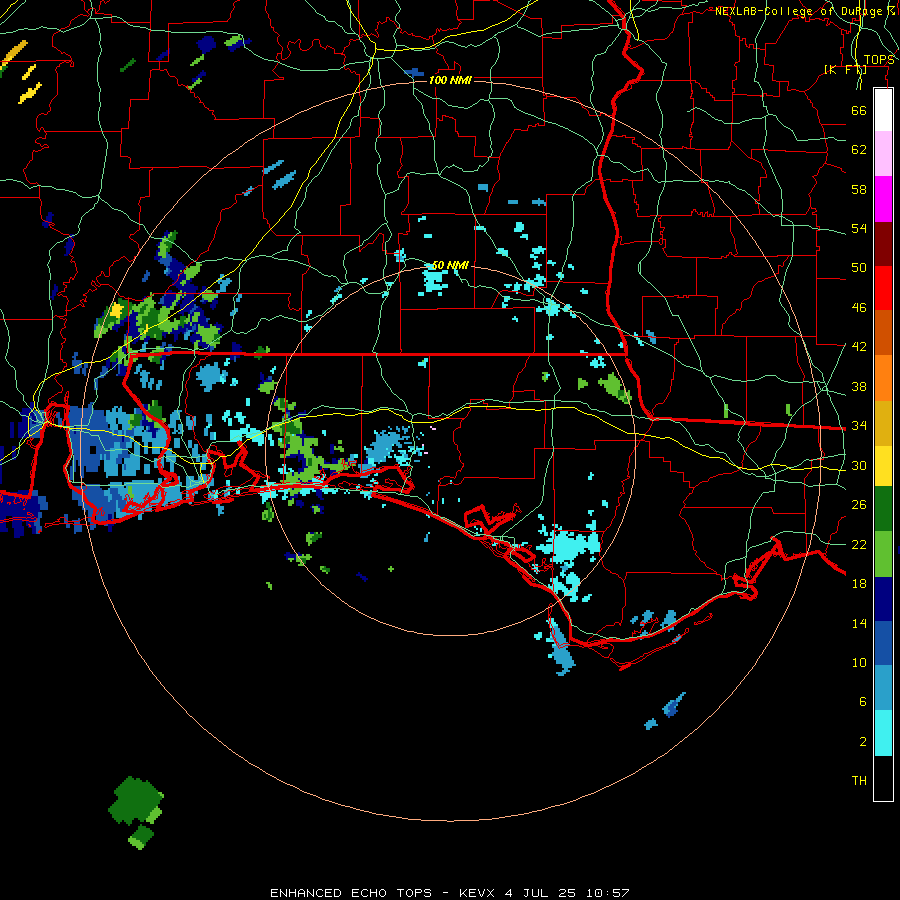Click the light pink legend swatch
Viewport: 900px width, 900px height.
pyautogui.click(x=883, y=154)
